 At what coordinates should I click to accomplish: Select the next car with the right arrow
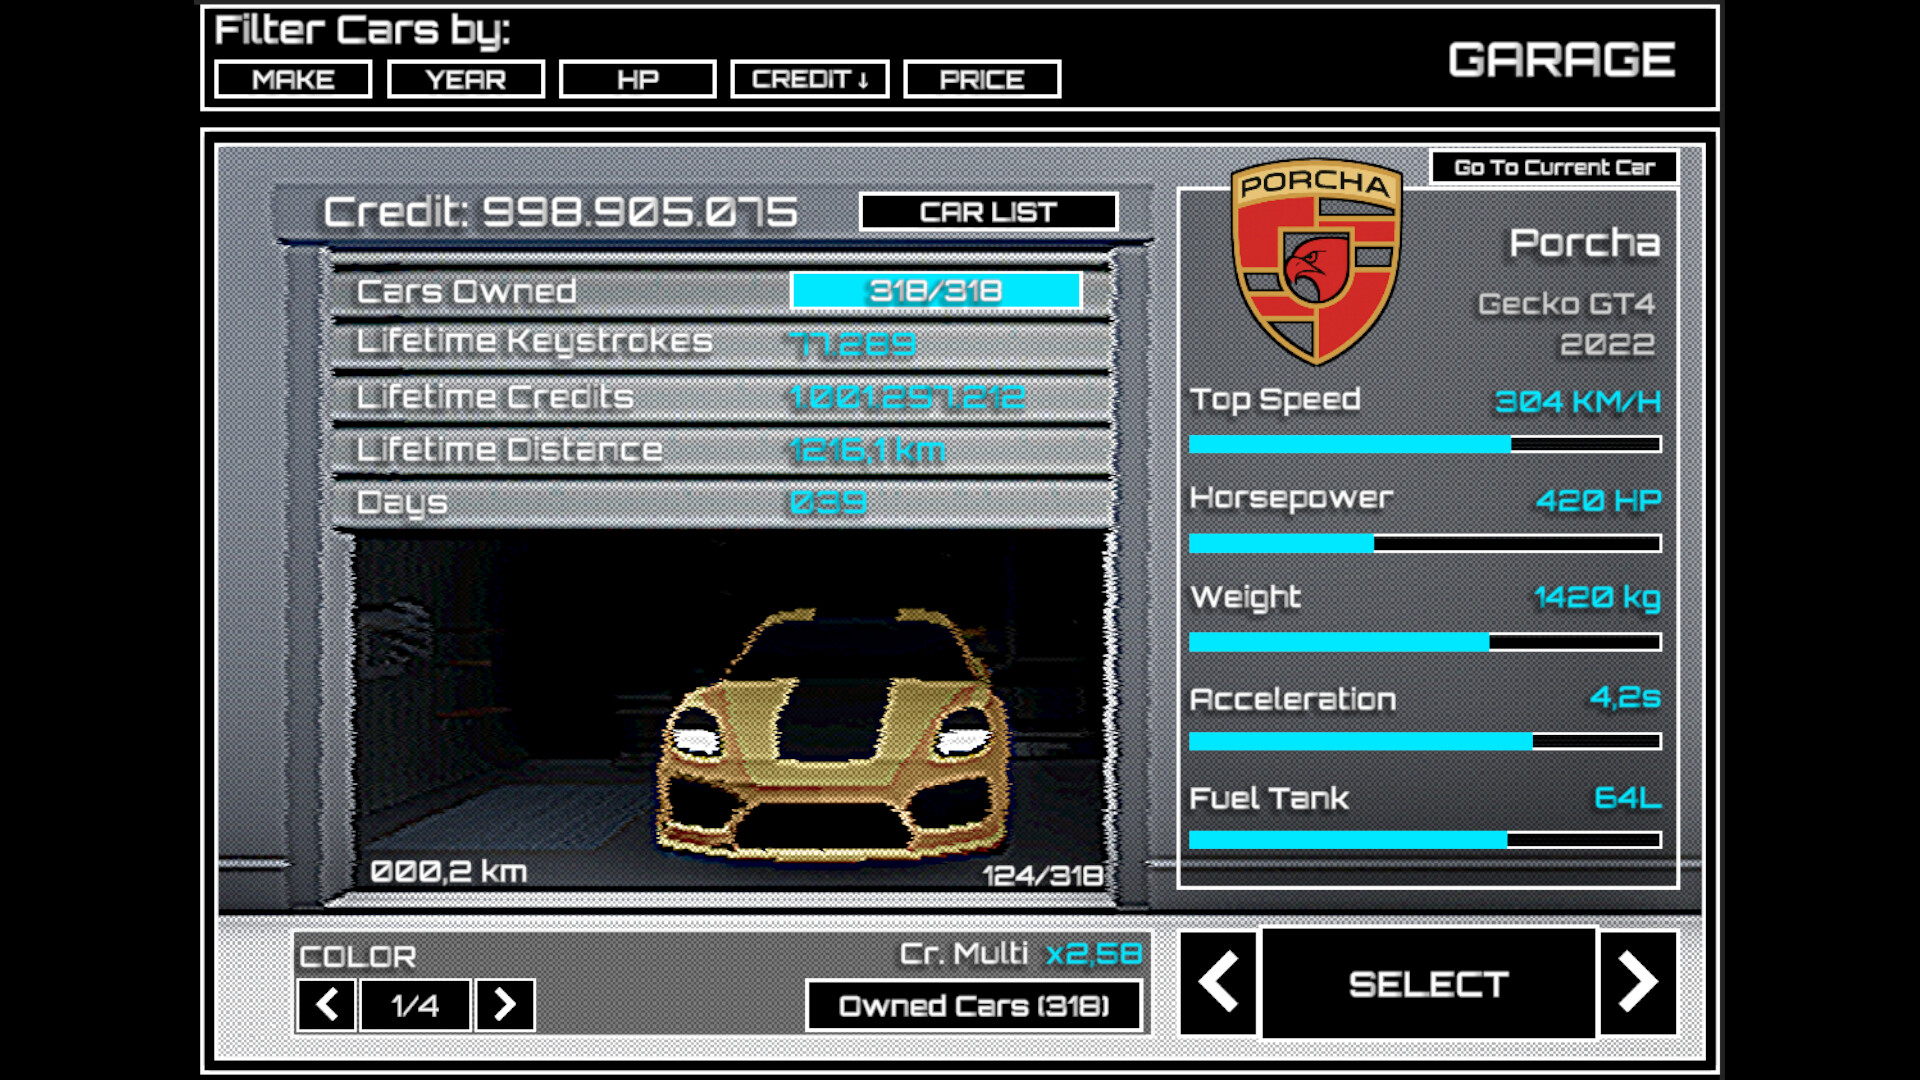(x=1637, y=984)
